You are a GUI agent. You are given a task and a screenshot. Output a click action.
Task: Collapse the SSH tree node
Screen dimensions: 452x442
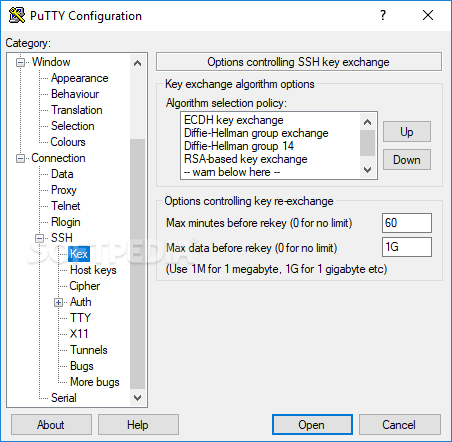tap(40, 238)
